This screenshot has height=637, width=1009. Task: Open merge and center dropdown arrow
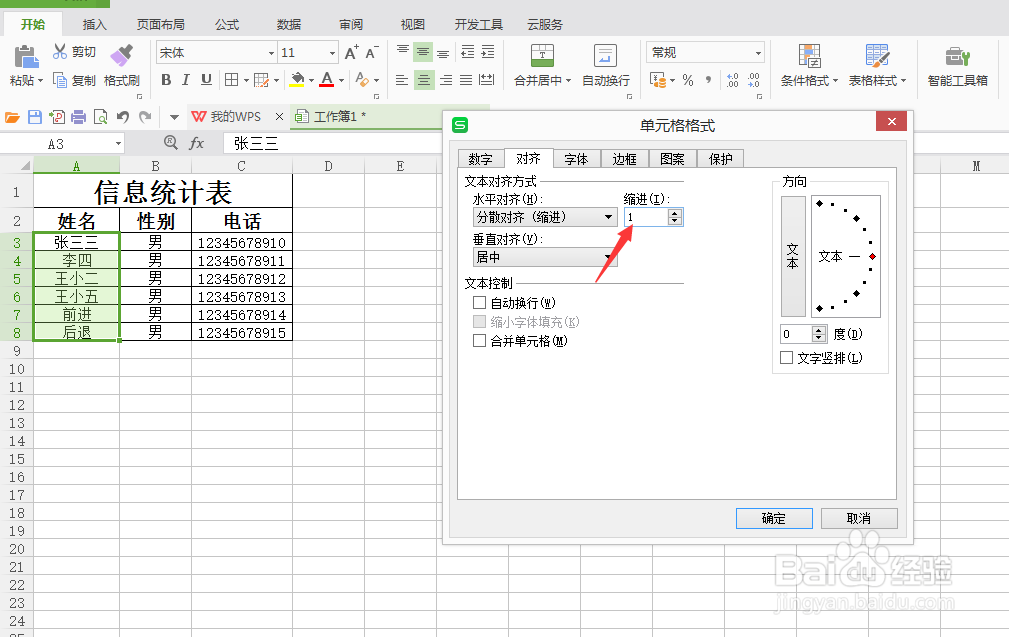(x=568, y=80)
